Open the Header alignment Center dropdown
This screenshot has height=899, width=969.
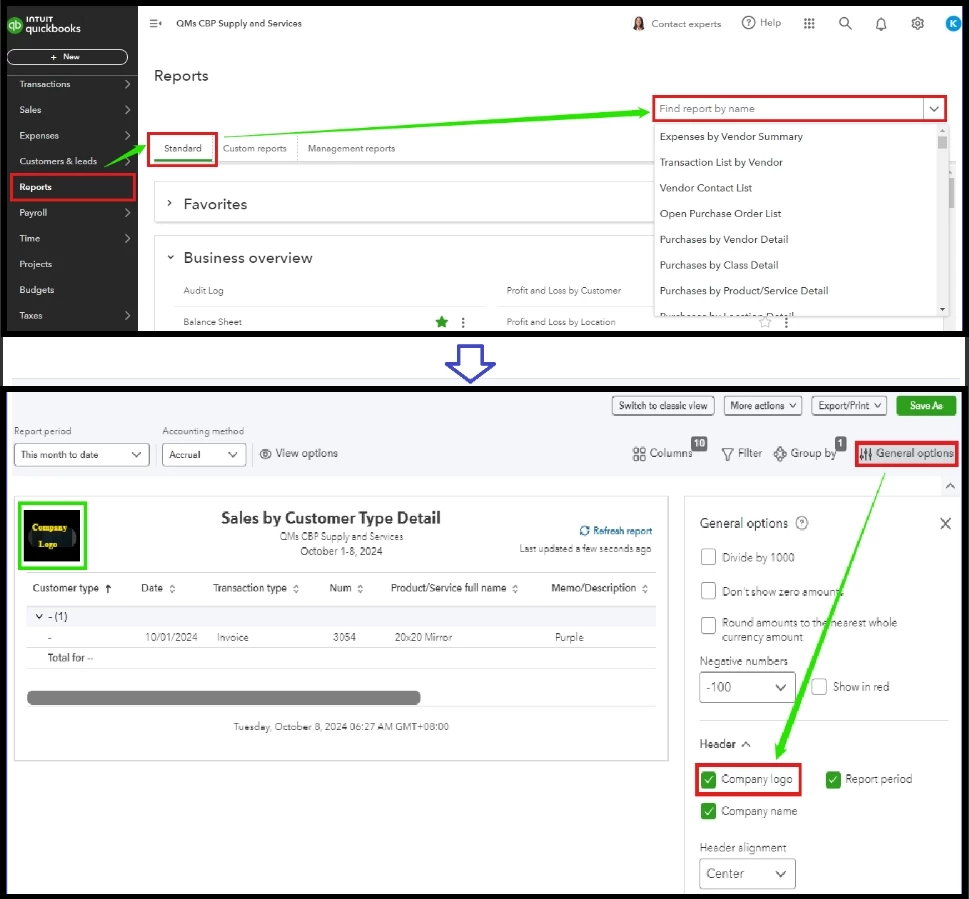[747, 874]
